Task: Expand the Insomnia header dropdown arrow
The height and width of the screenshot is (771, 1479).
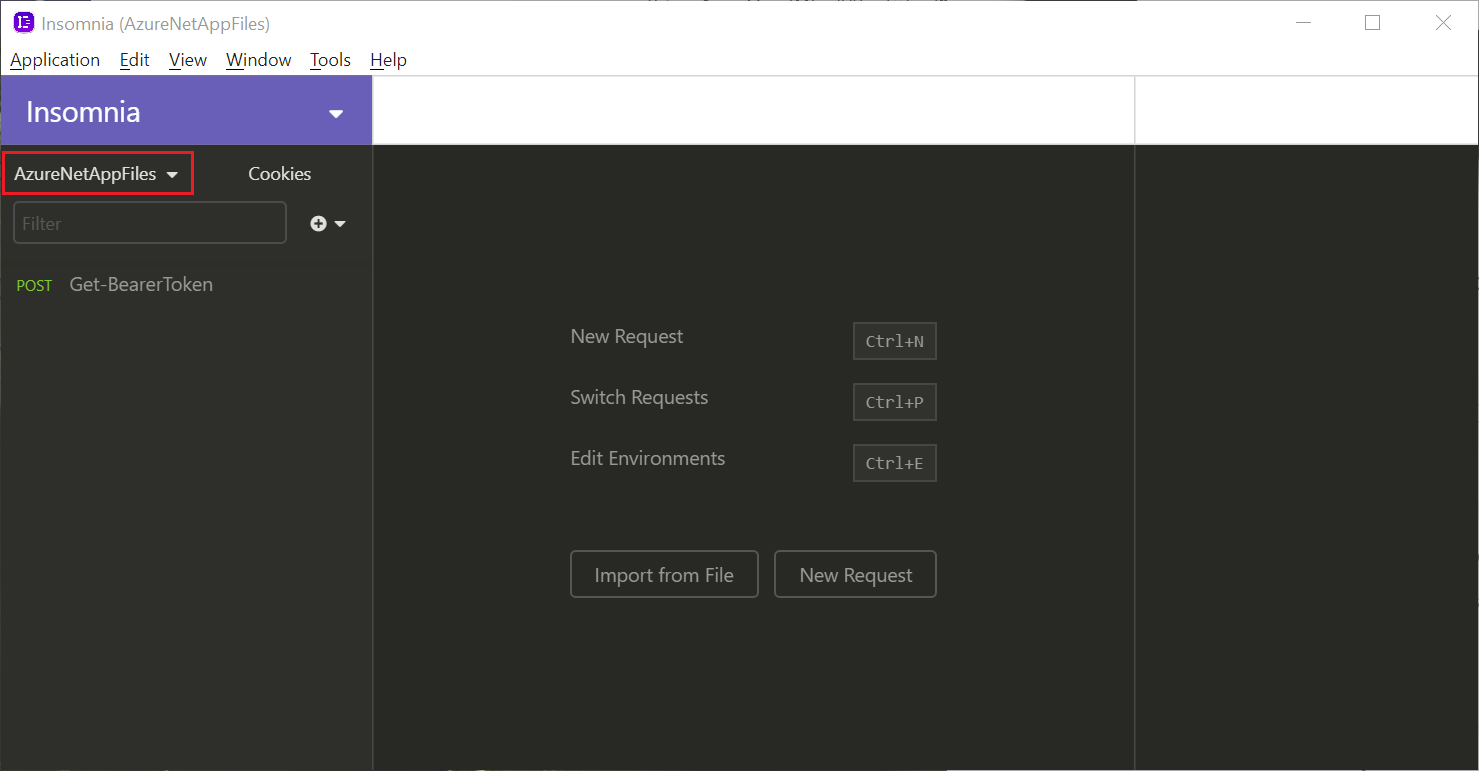Action: click(336, 114)
